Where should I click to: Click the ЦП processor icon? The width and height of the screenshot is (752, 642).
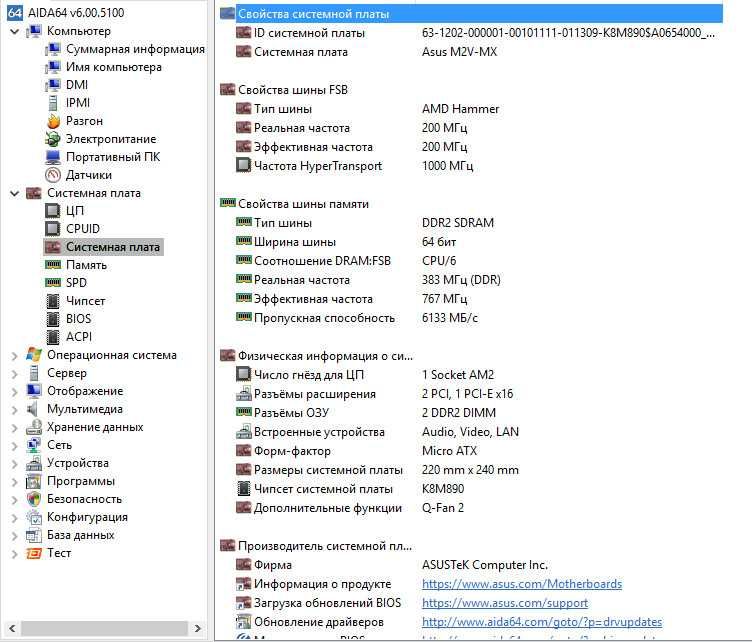(x=53, y=211)
